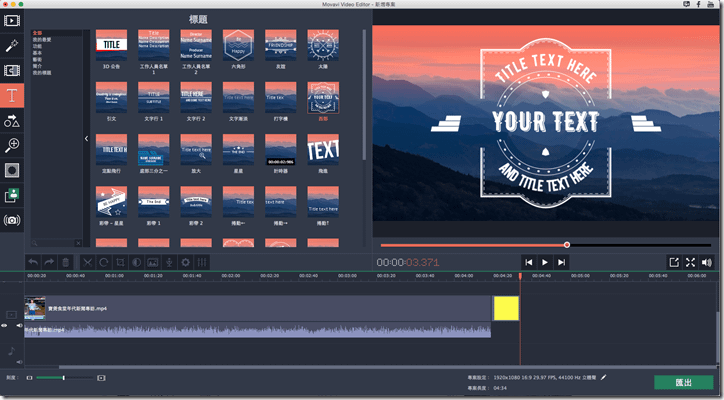Select the shapes callouts icon
Screen dimensions: 724x400
12,121
